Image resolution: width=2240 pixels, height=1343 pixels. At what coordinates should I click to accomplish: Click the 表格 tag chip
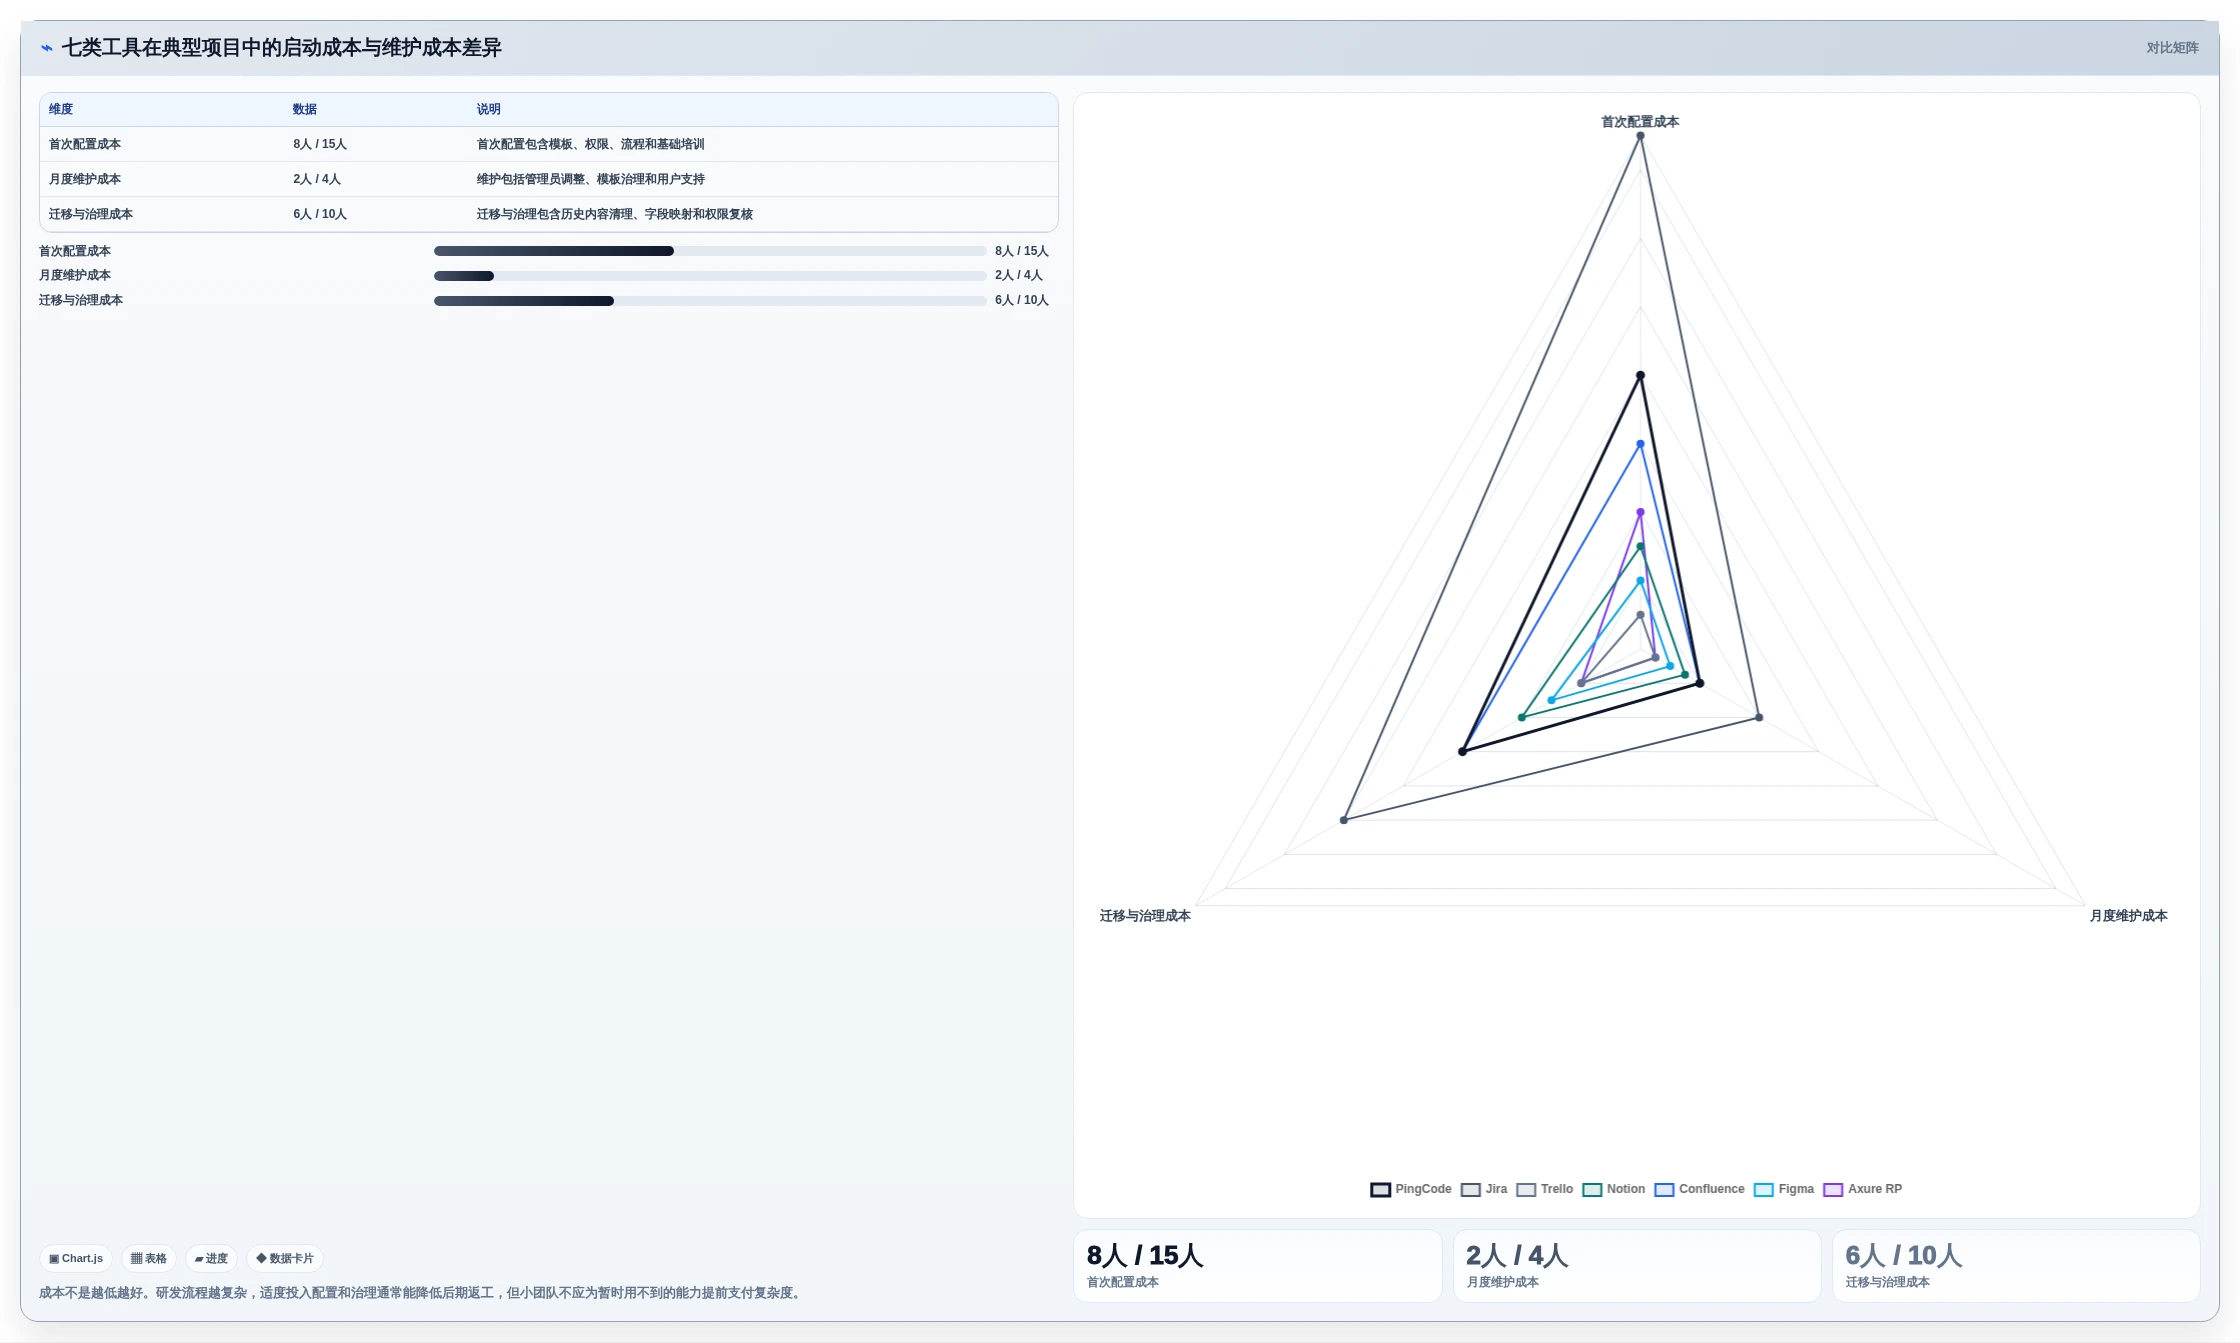[149, 1258]
